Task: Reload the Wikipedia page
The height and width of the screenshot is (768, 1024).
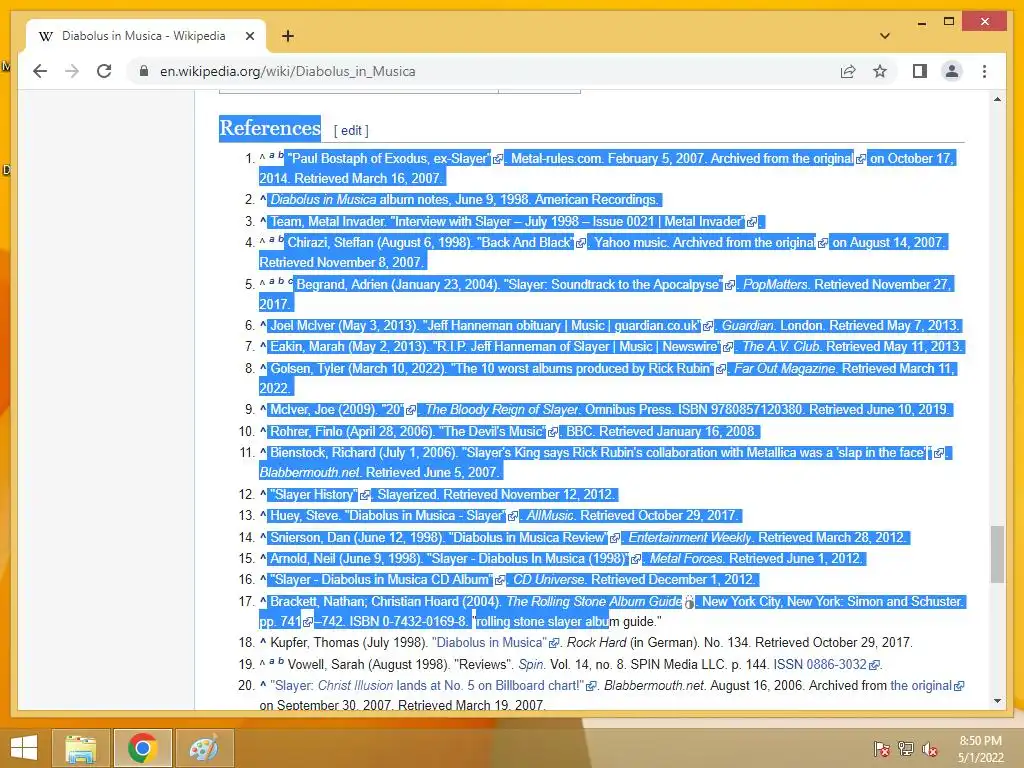Action: pos(104,71)
